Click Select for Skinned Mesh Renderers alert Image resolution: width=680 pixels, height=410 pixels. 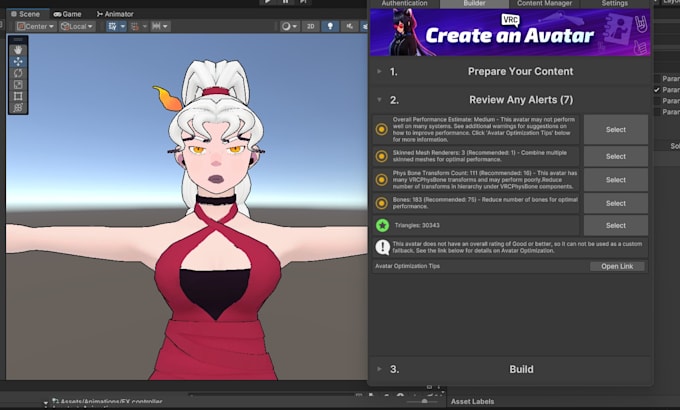[x=616, y=156]
